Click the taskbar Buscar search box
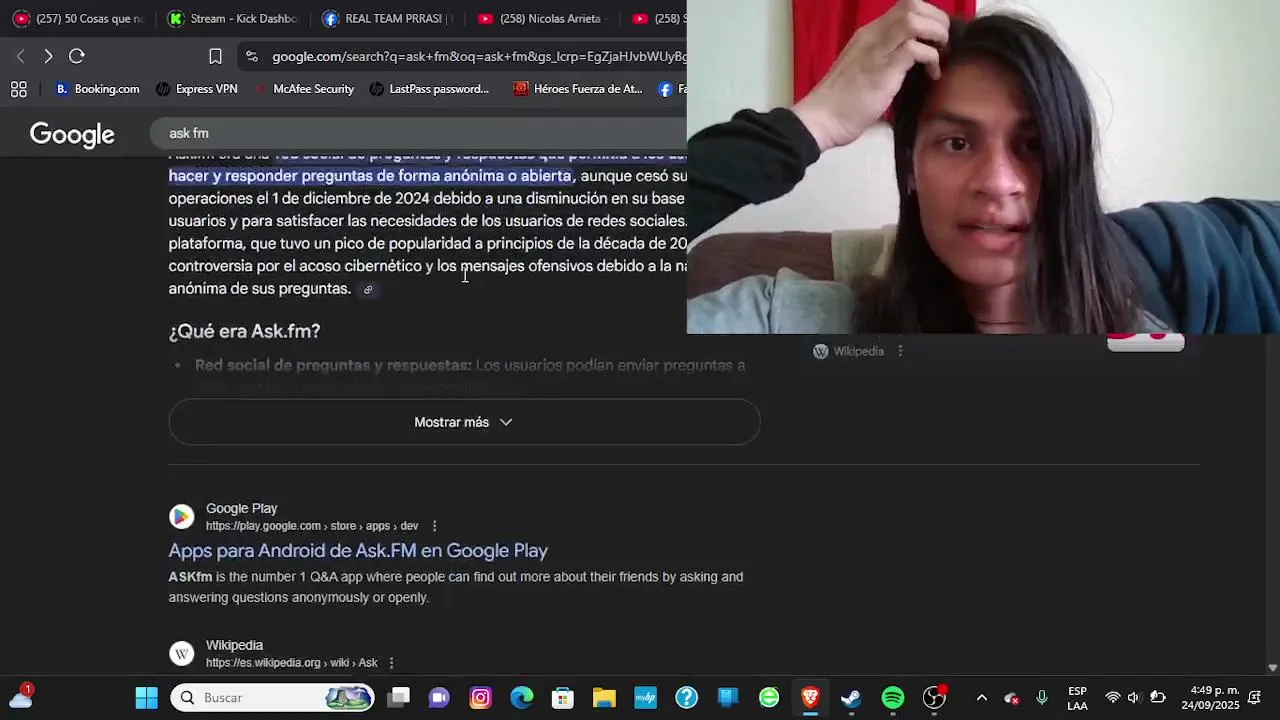 click(272, 697)
